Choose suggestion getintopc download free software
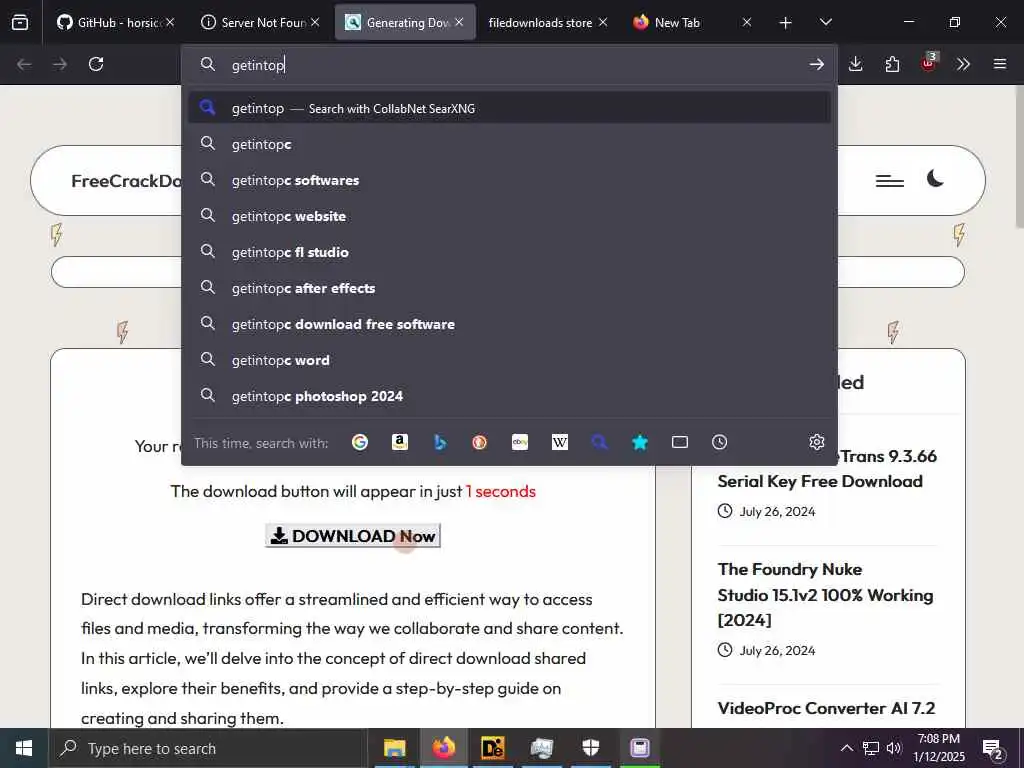1024x768 pixels. pos(509,324)
